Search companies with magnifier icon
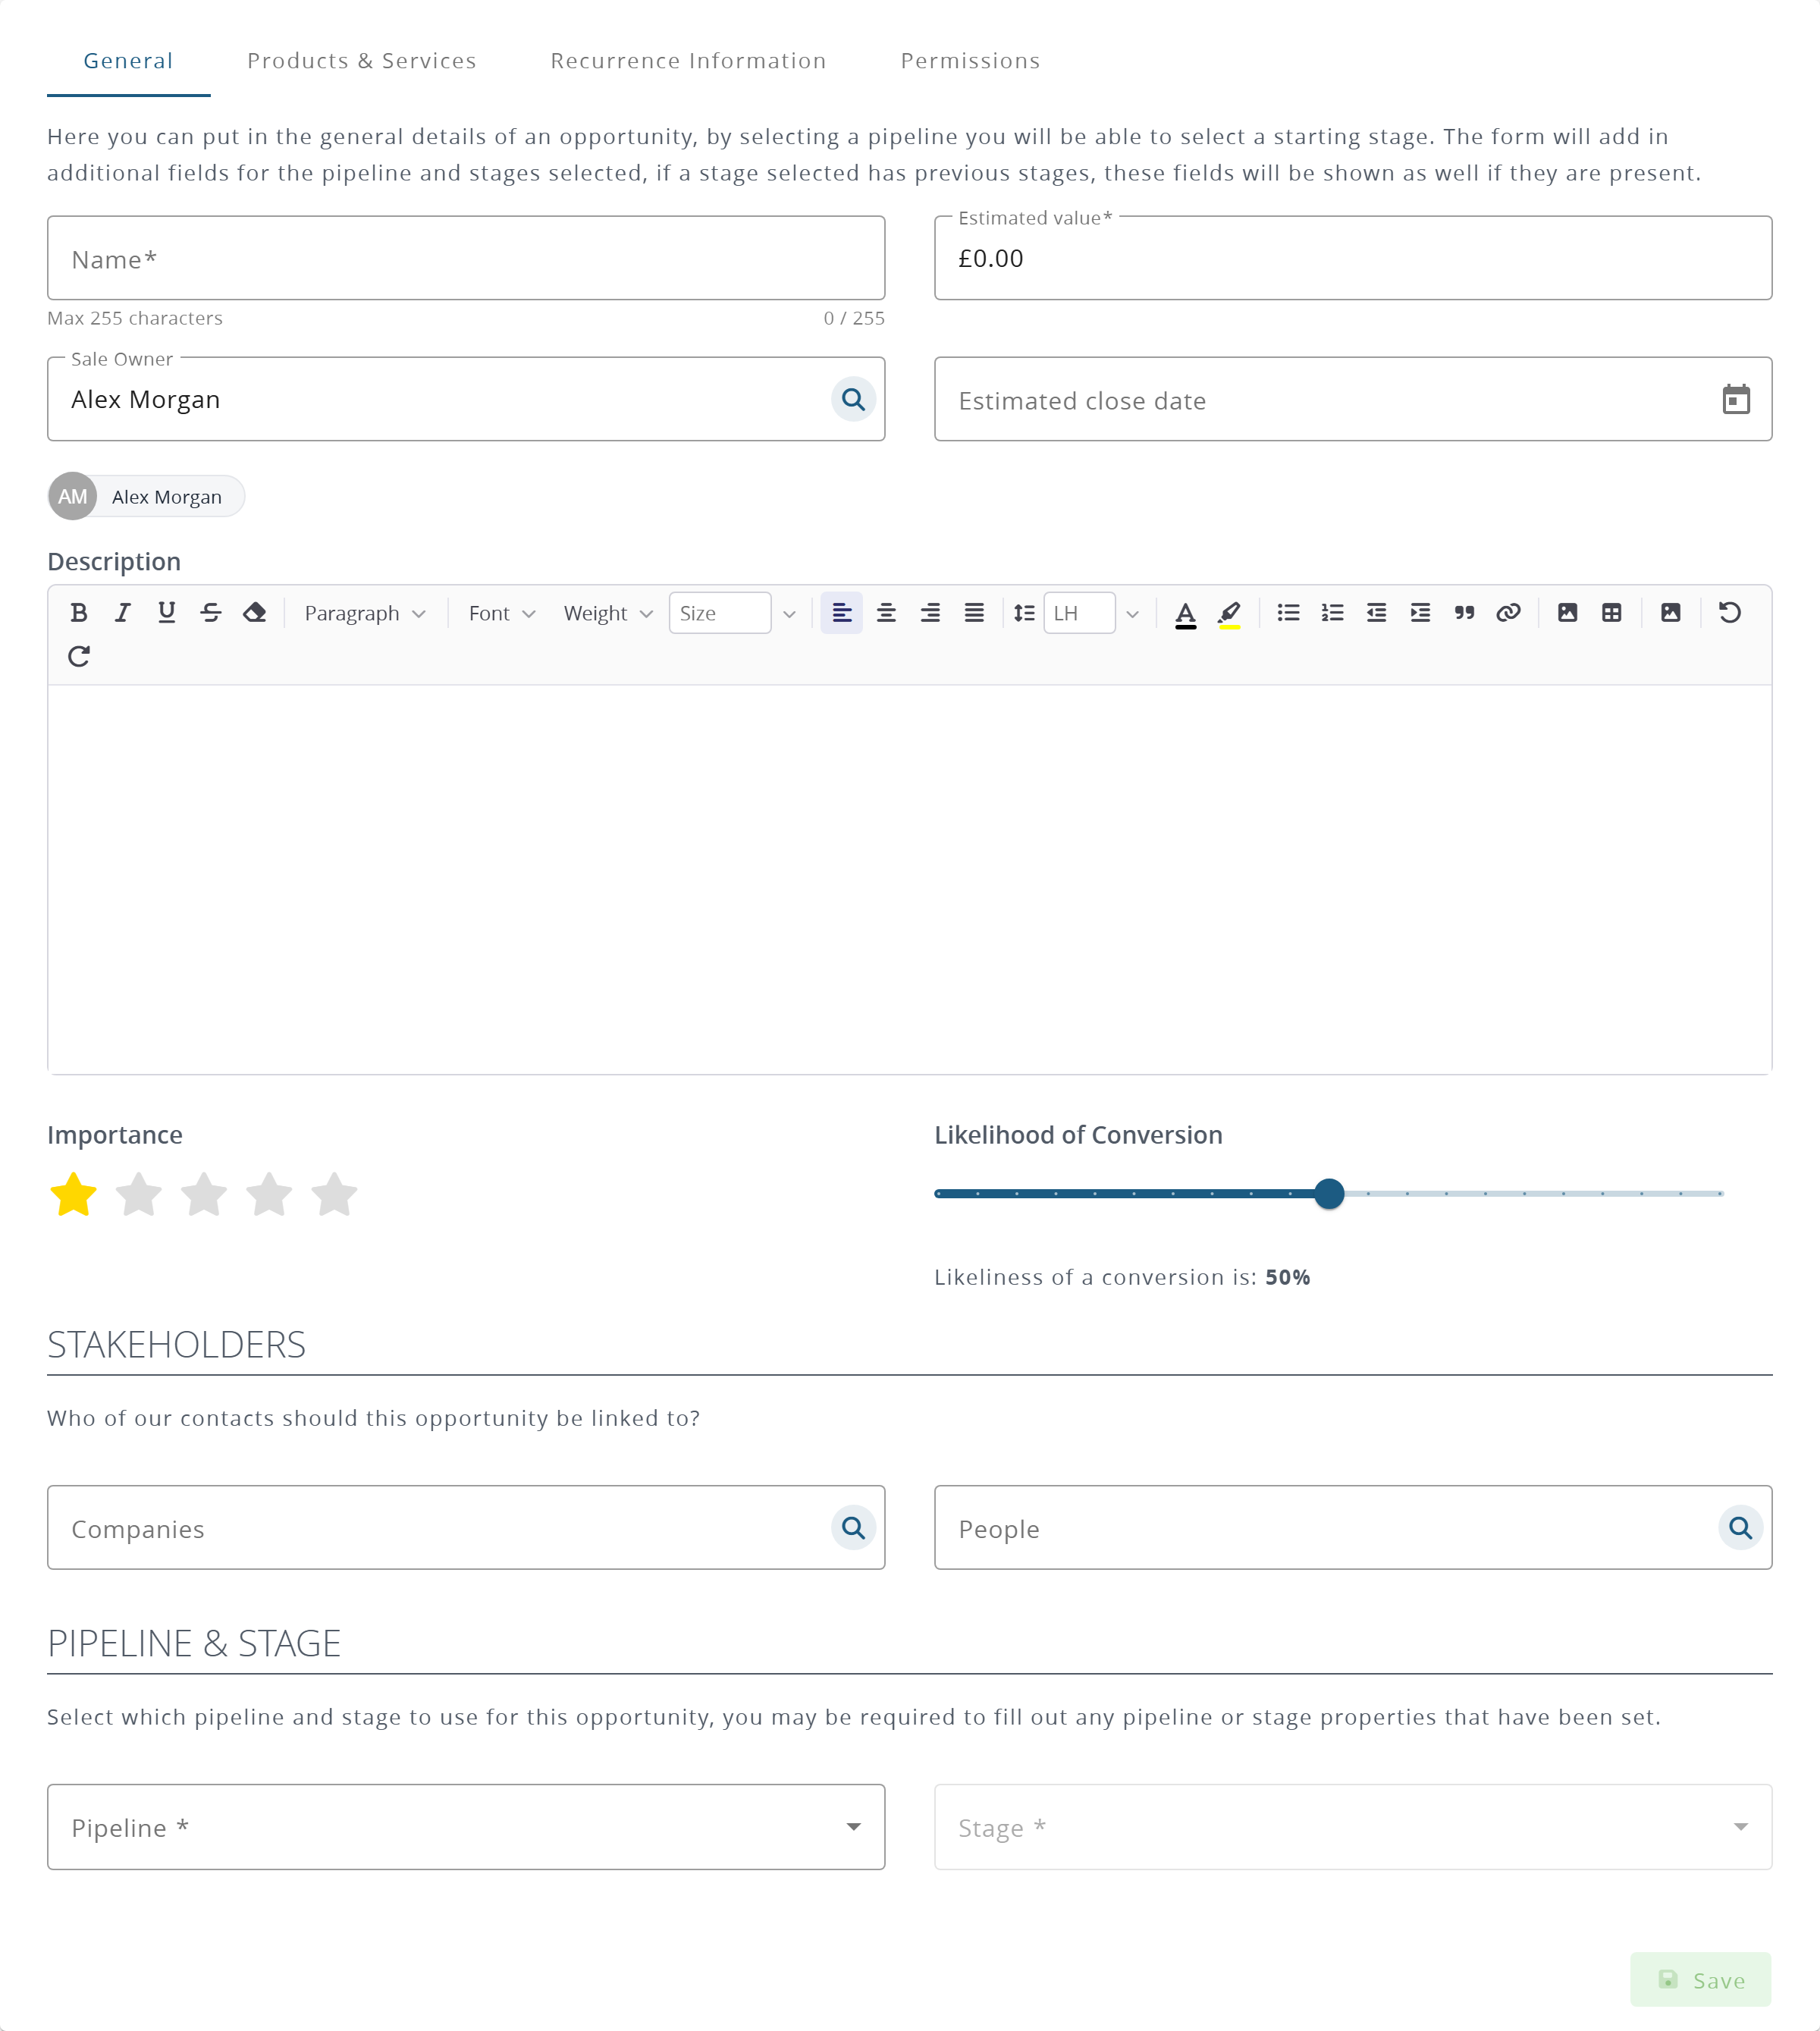 (x=853, y=1528)
